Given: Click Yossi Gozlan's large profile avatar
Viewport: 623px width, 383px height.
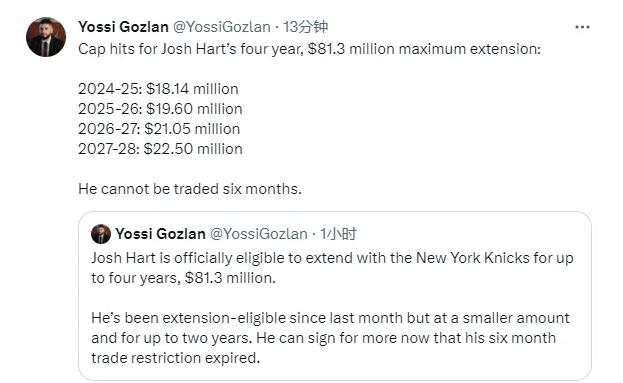Looking at the screenshot, I should pos(46,37).
